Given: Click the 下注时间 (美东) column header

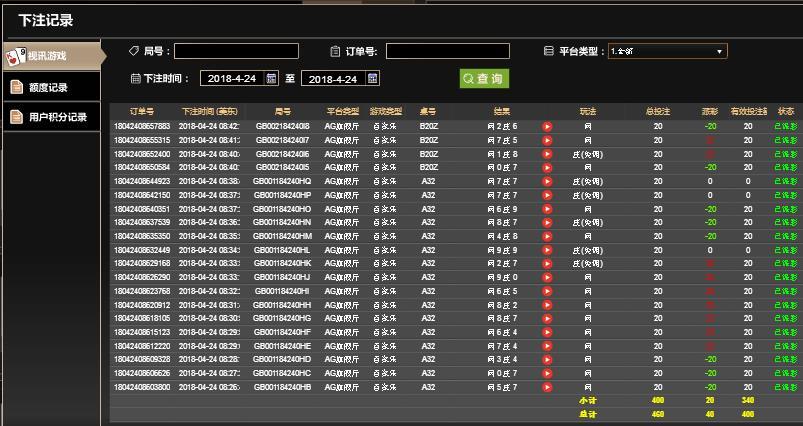Looking at the screenshot, I should click(210, 111).
